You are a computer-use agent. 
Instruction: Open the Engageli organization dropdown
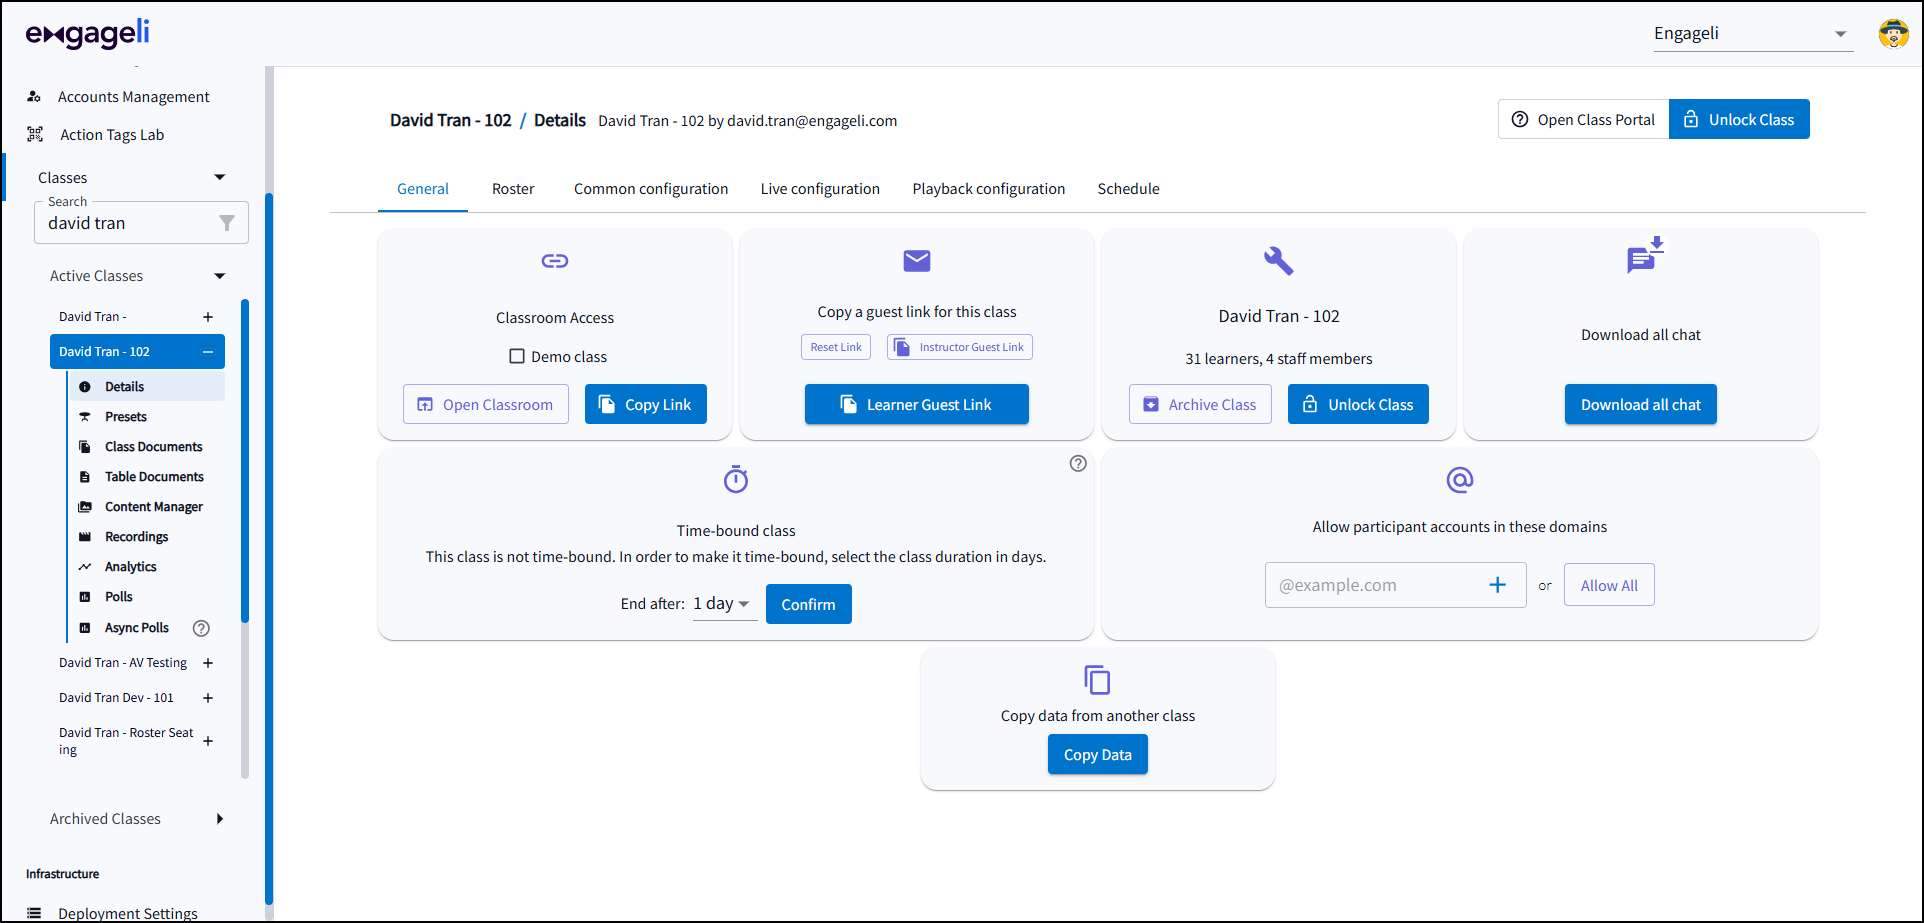(1751, 34)
